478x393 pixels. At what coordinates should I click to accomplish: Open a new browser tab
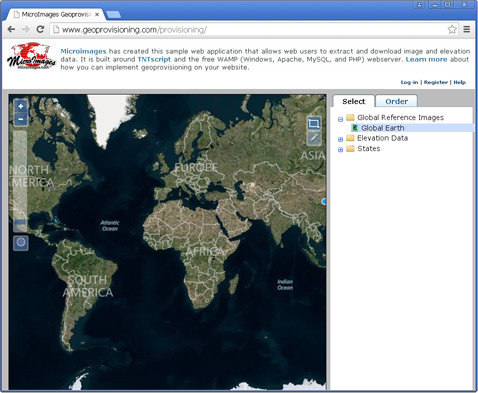click(113, 15)
